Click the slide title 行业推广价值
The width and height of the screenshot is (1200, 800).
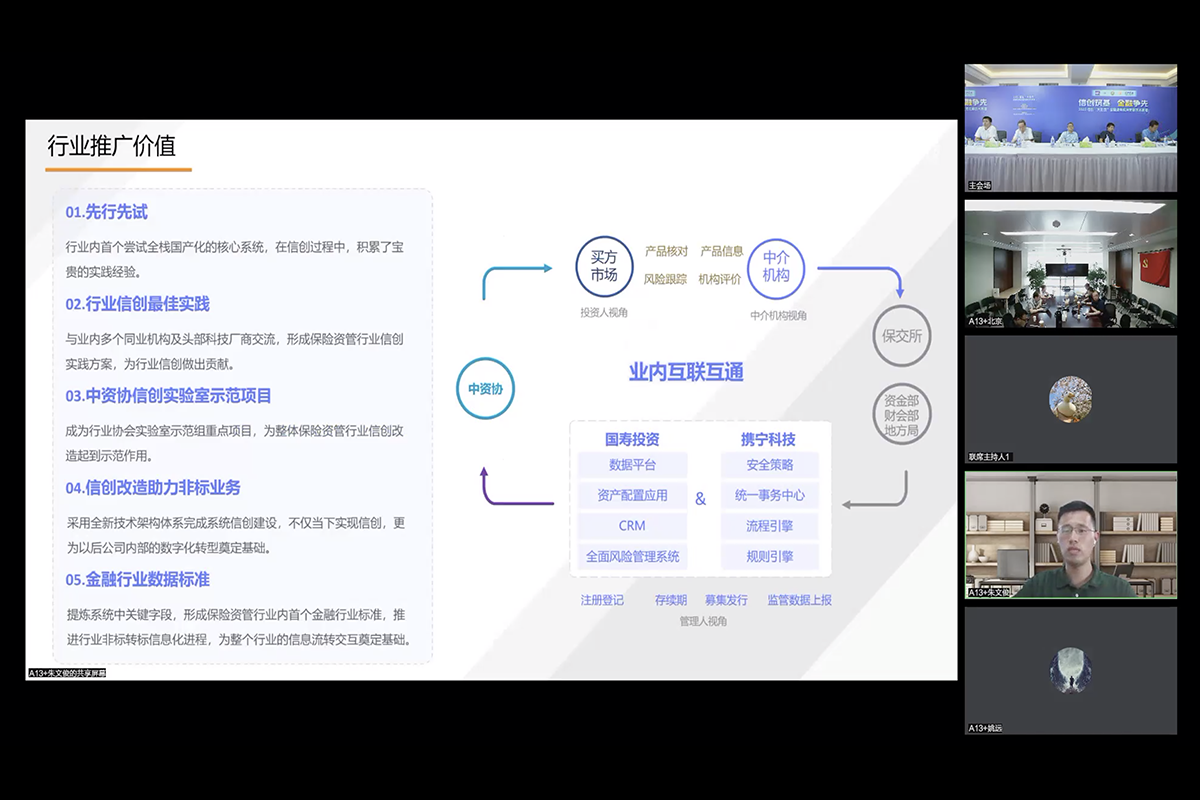[111, 146]
